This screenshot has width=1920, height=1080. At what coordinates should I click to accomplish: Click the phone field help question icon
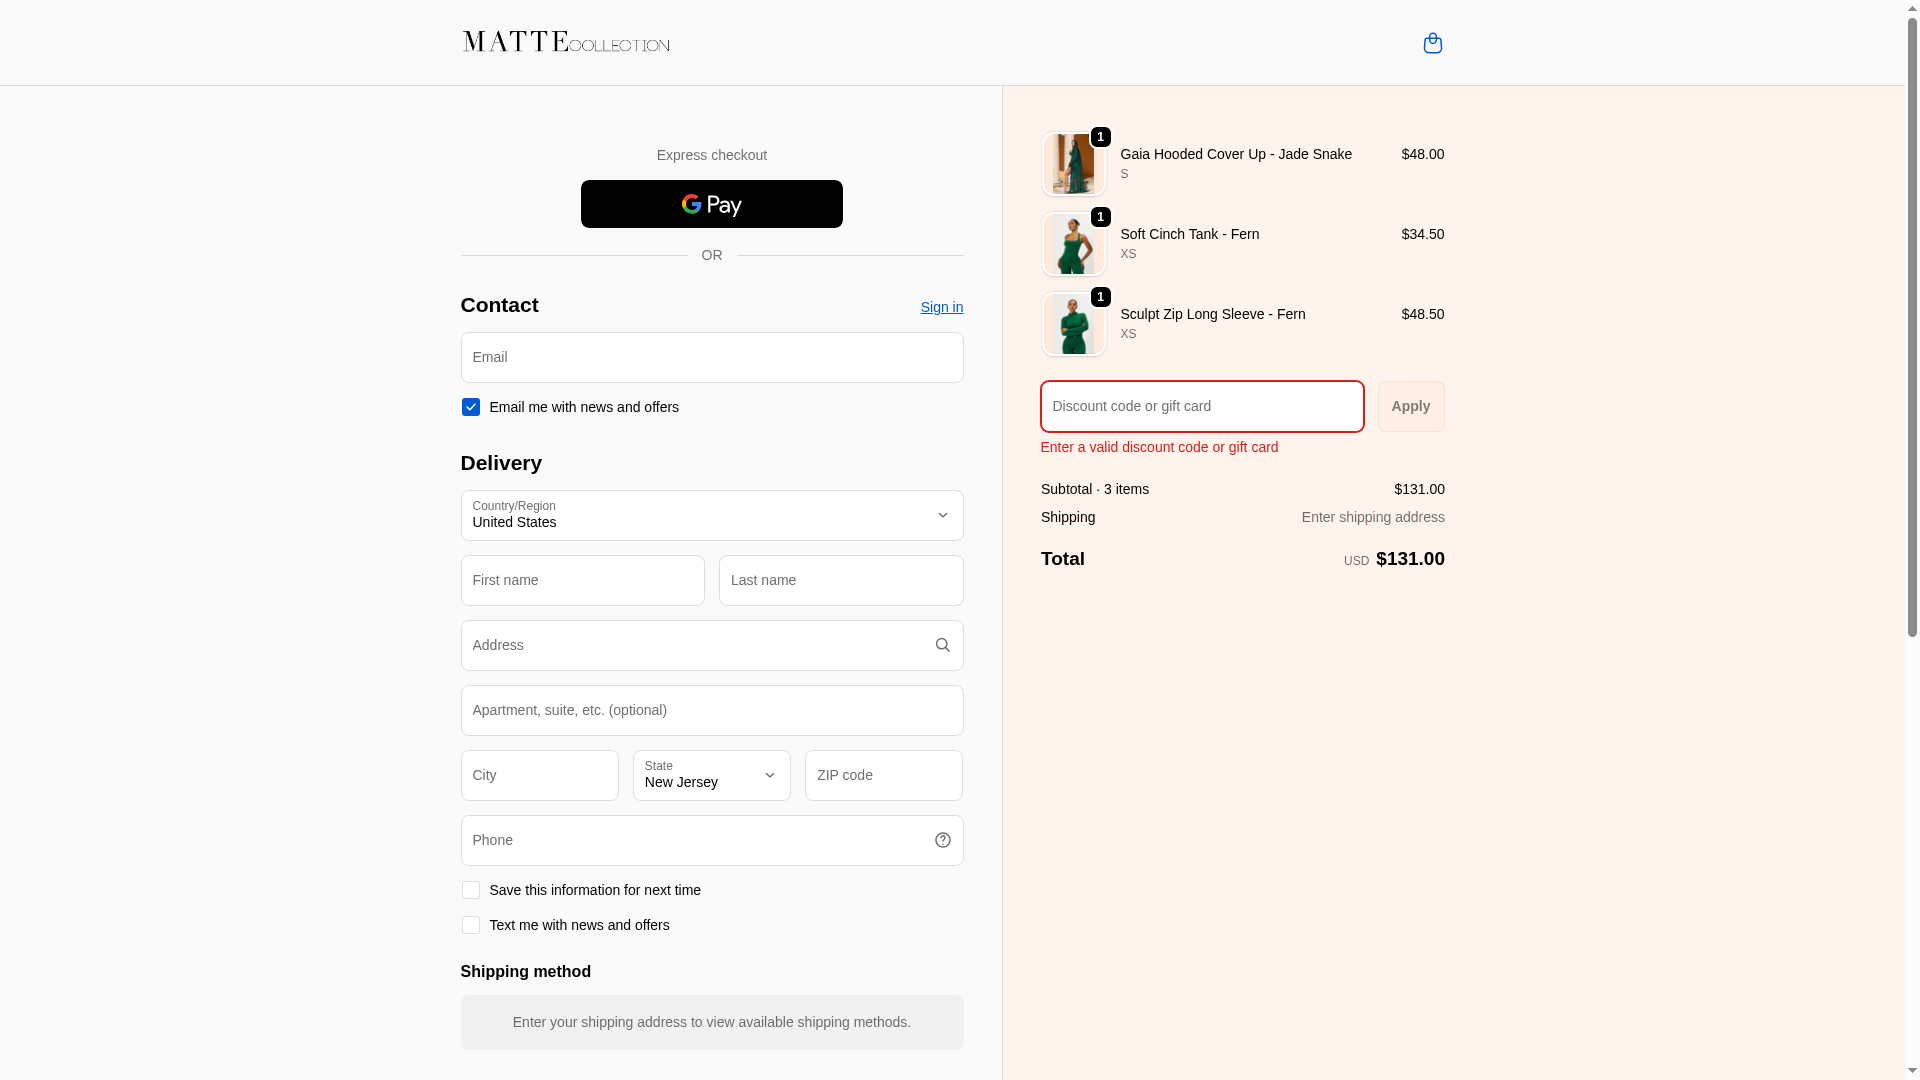pyautogui.click(x=942, y=840)
